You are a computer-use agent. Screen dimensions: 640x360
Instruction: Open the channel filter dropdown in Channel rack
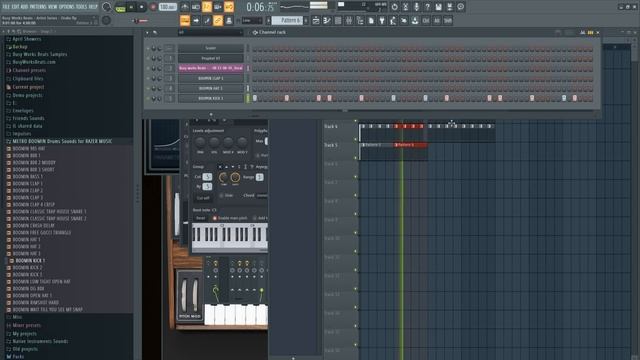[210, 32]
